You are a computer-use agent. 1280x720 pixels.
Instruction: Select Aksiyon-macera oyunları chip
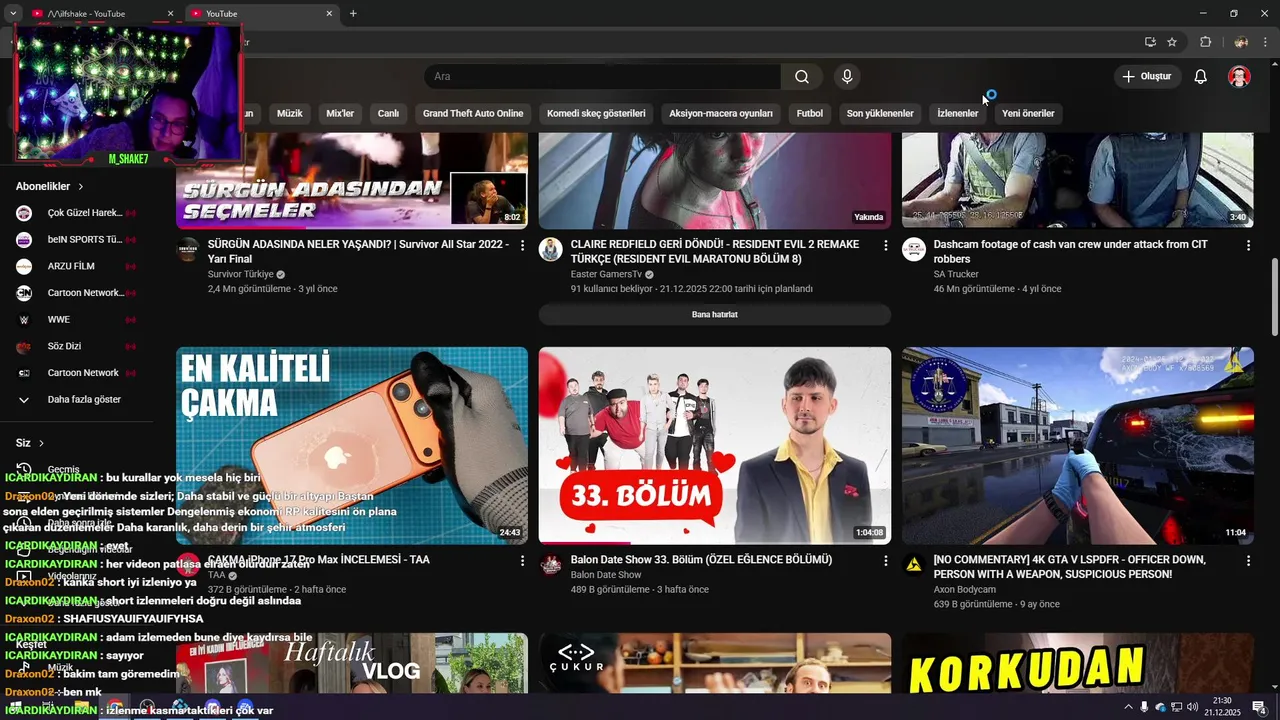pos(721,114)
